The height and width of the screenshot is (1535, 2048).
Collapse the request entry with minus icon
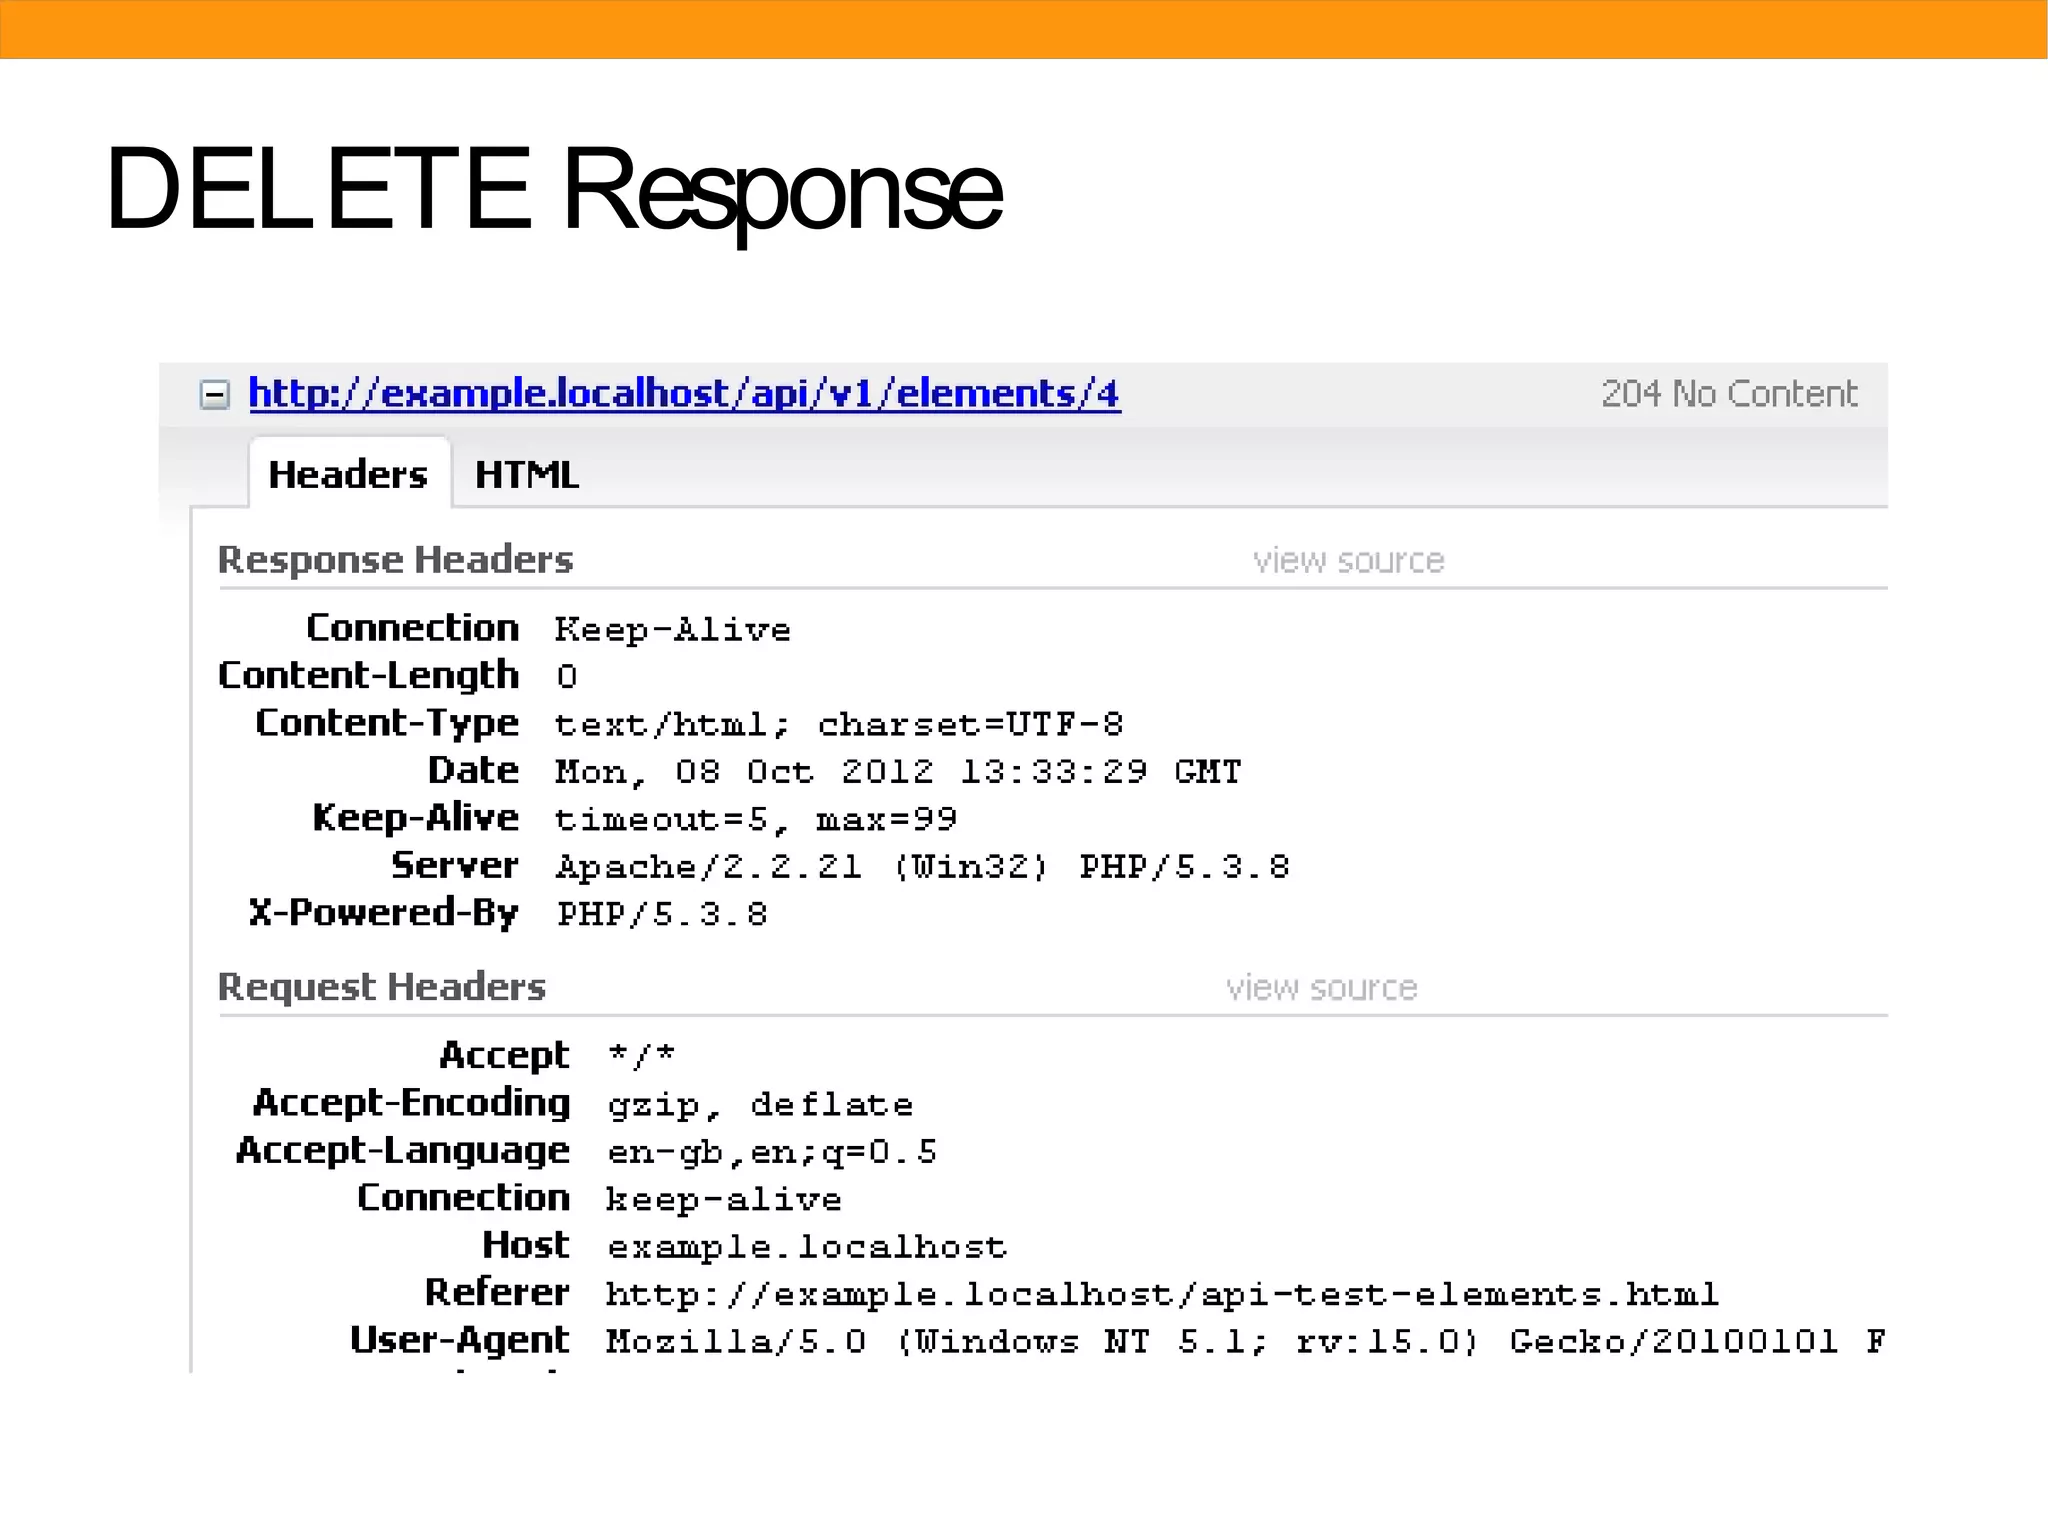[214, 394]
